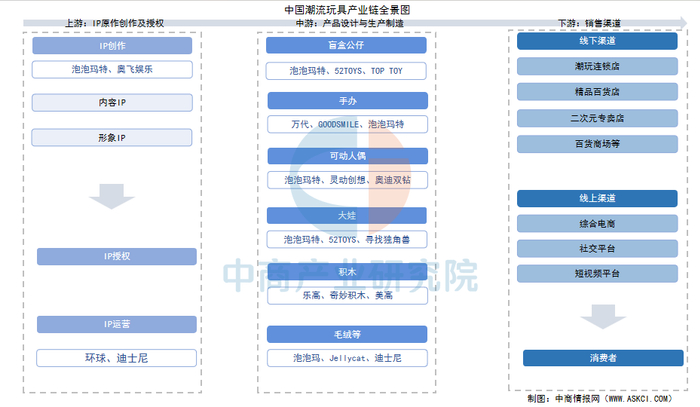Click the 盲盒公仔 category box
Viewport: 700px width, 407px height.
tap(346, 45)
